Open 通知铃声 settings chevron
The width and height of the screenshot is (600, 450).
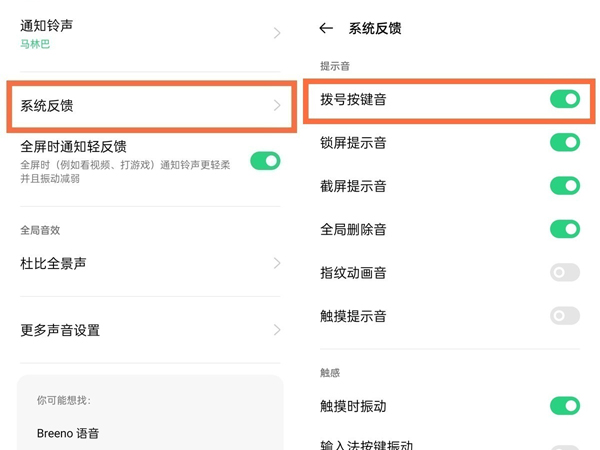click(x=277, y=34)
